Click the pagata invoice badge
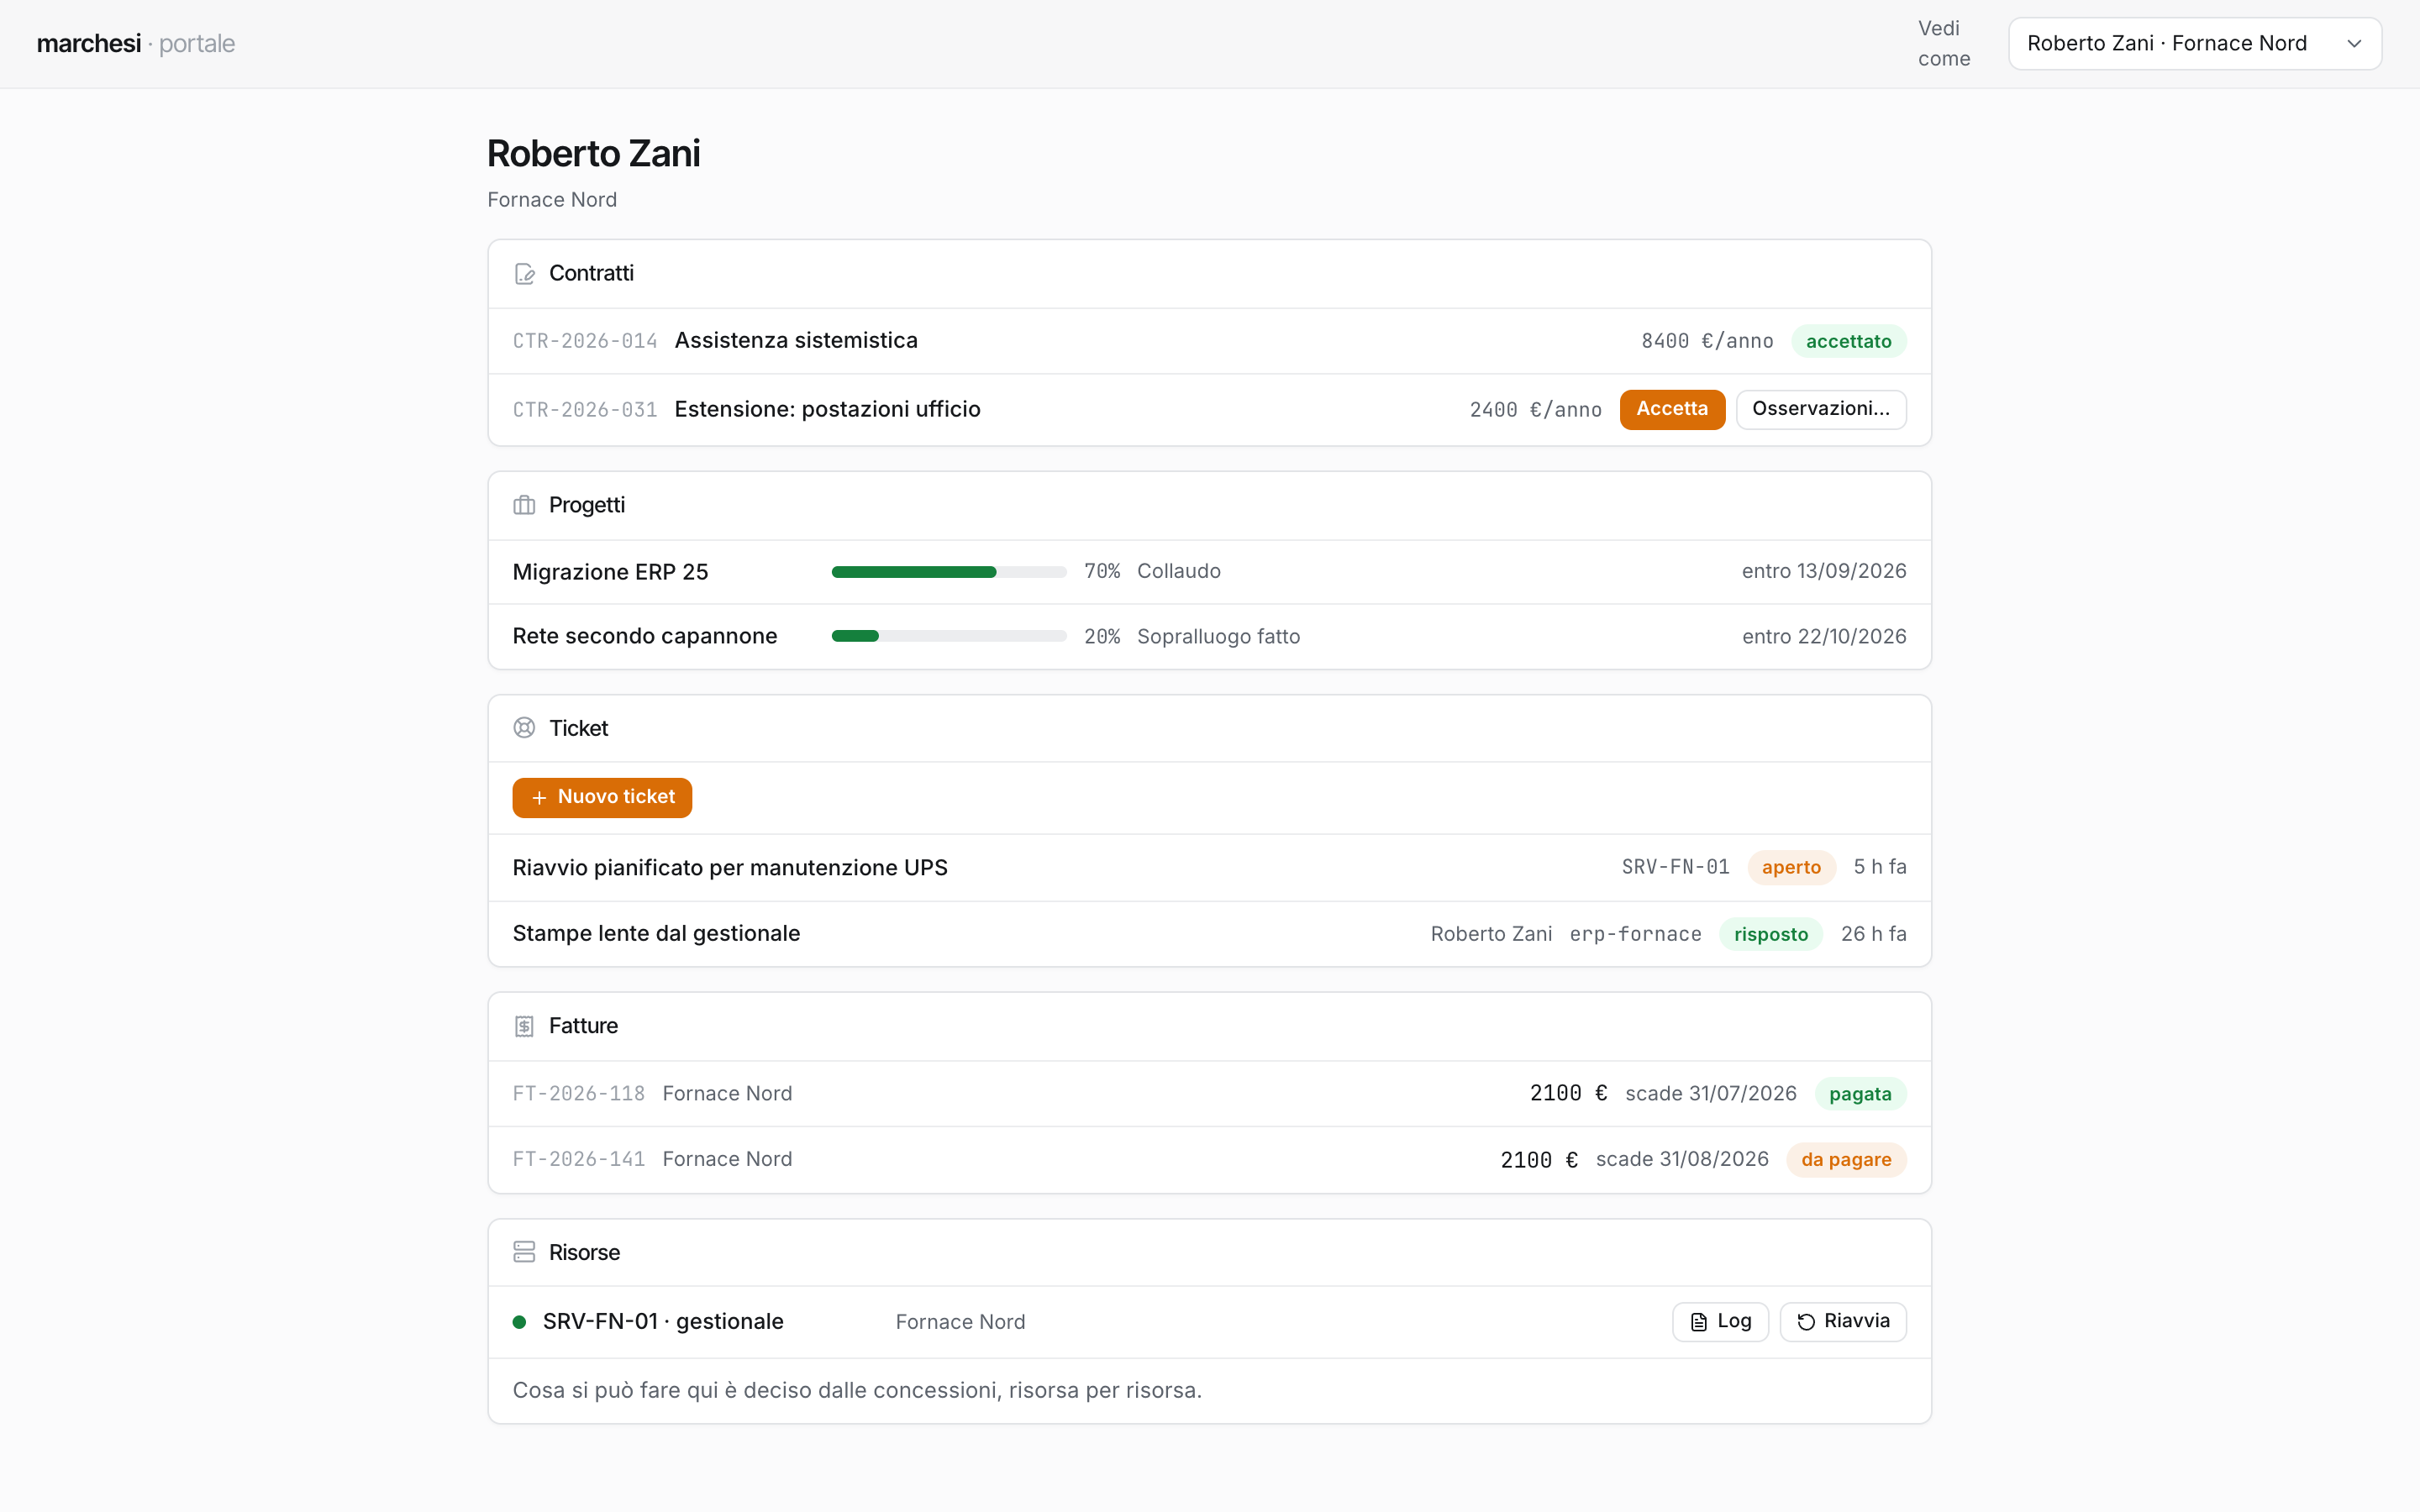Viewport: 2420px width, 1512px height. 1860,1094
